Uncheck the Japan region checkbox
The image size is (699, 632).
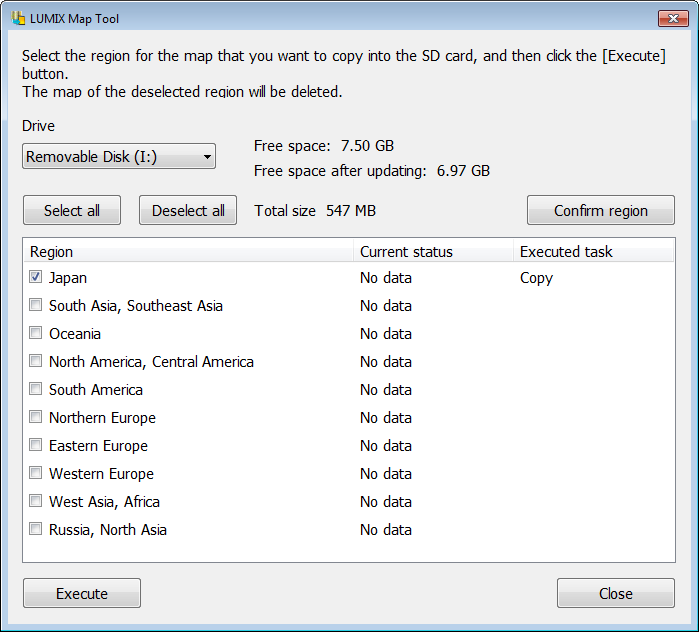click(36, 277)
